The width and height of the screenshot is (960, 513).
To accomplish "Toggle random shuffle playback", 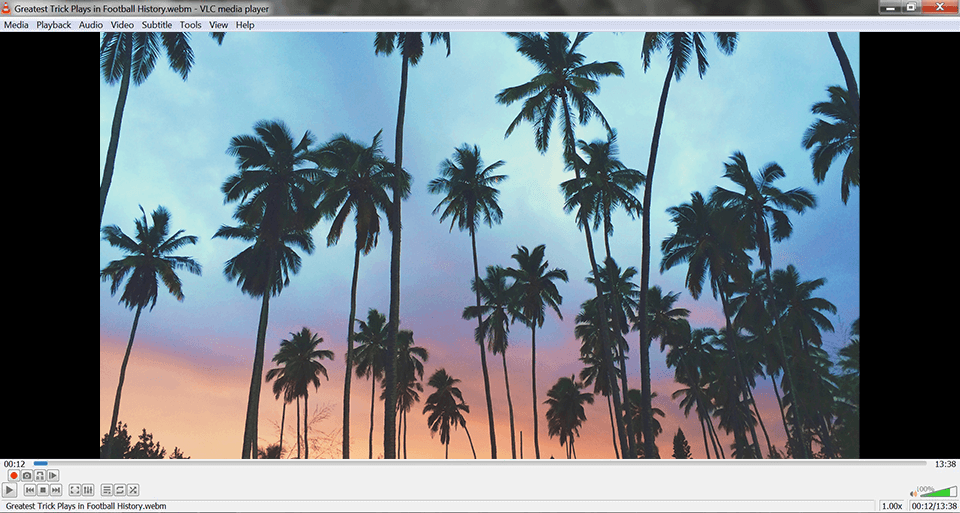I will (133, 490).
